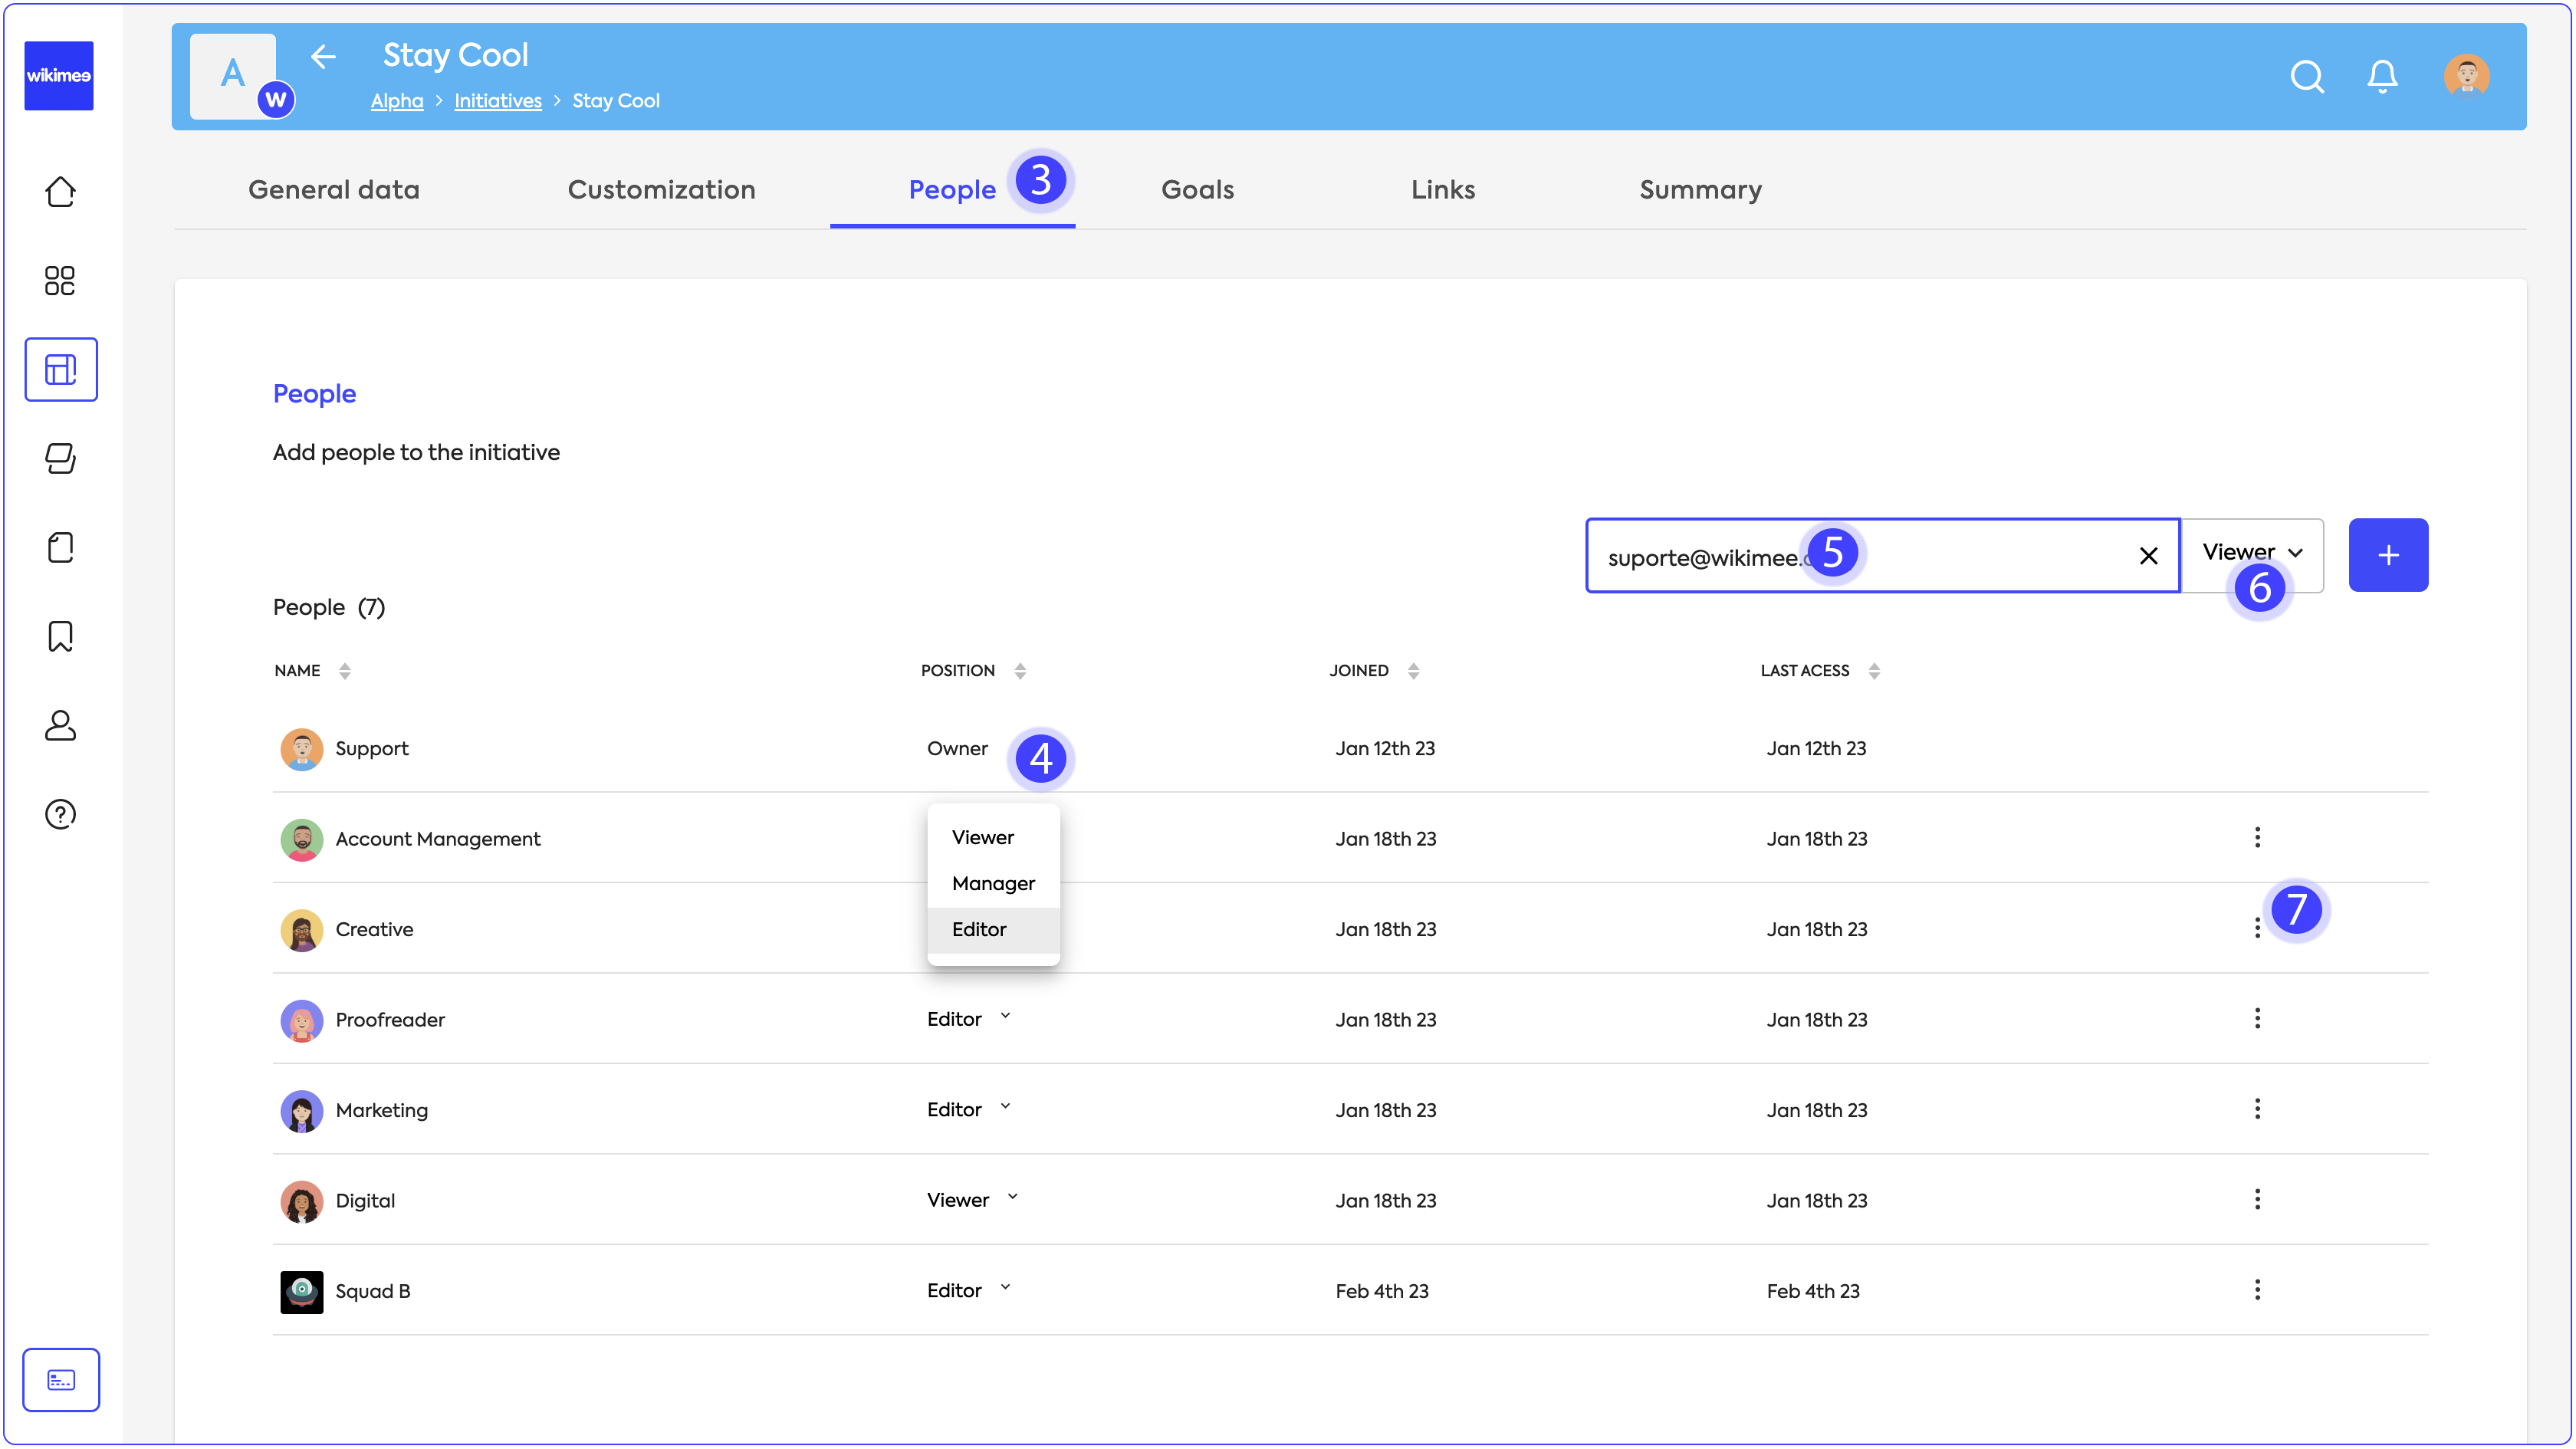Open the dashboard grid icon in sidebar

pyautogui.click(x=60, y=281)
